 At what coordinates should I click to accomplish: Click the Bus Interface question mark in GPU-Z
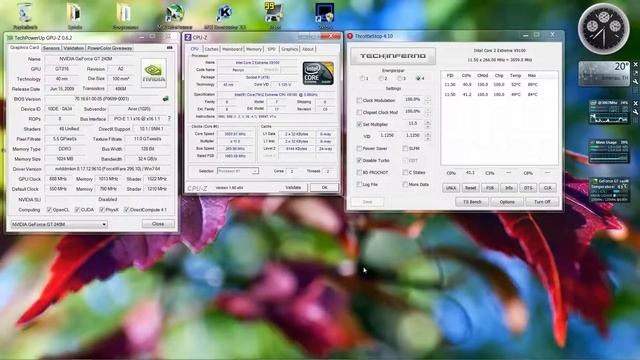click(169, 119)
